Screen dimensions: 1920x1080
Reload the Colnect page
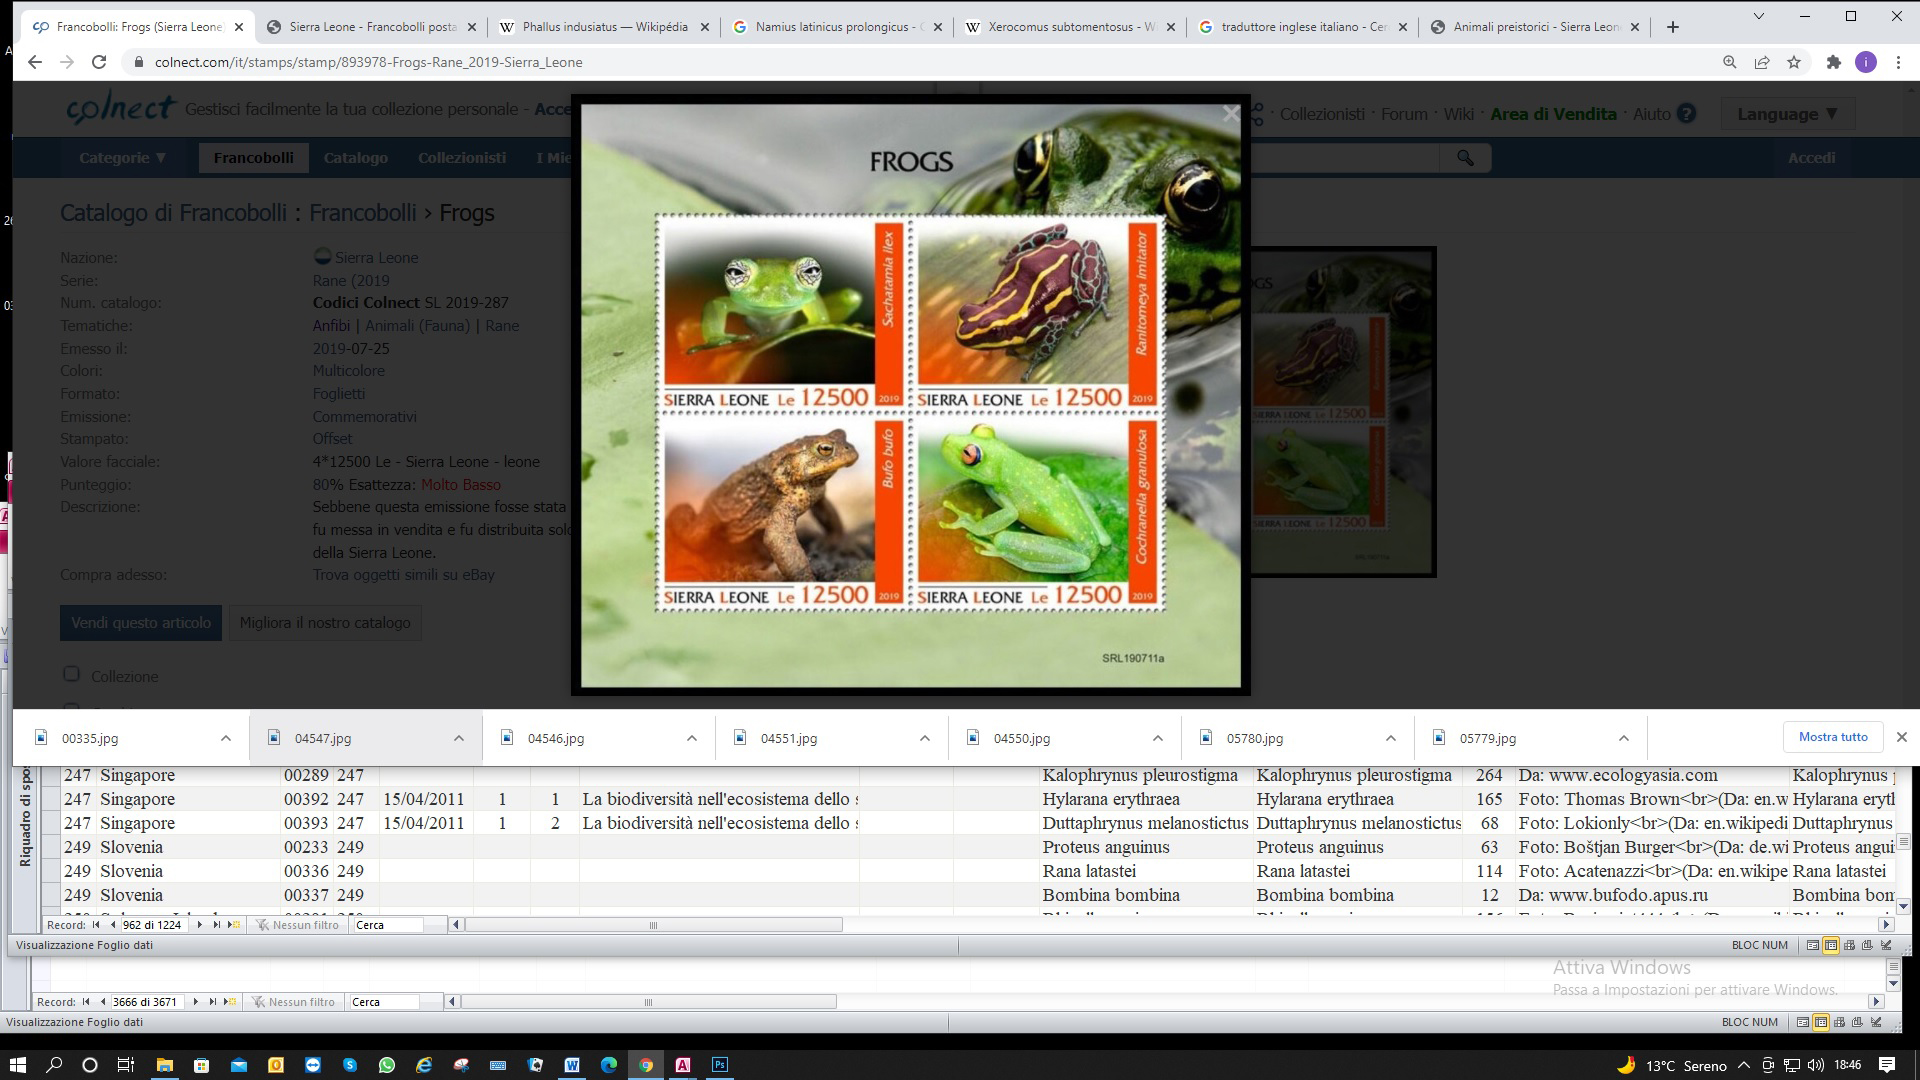(99, 62)
